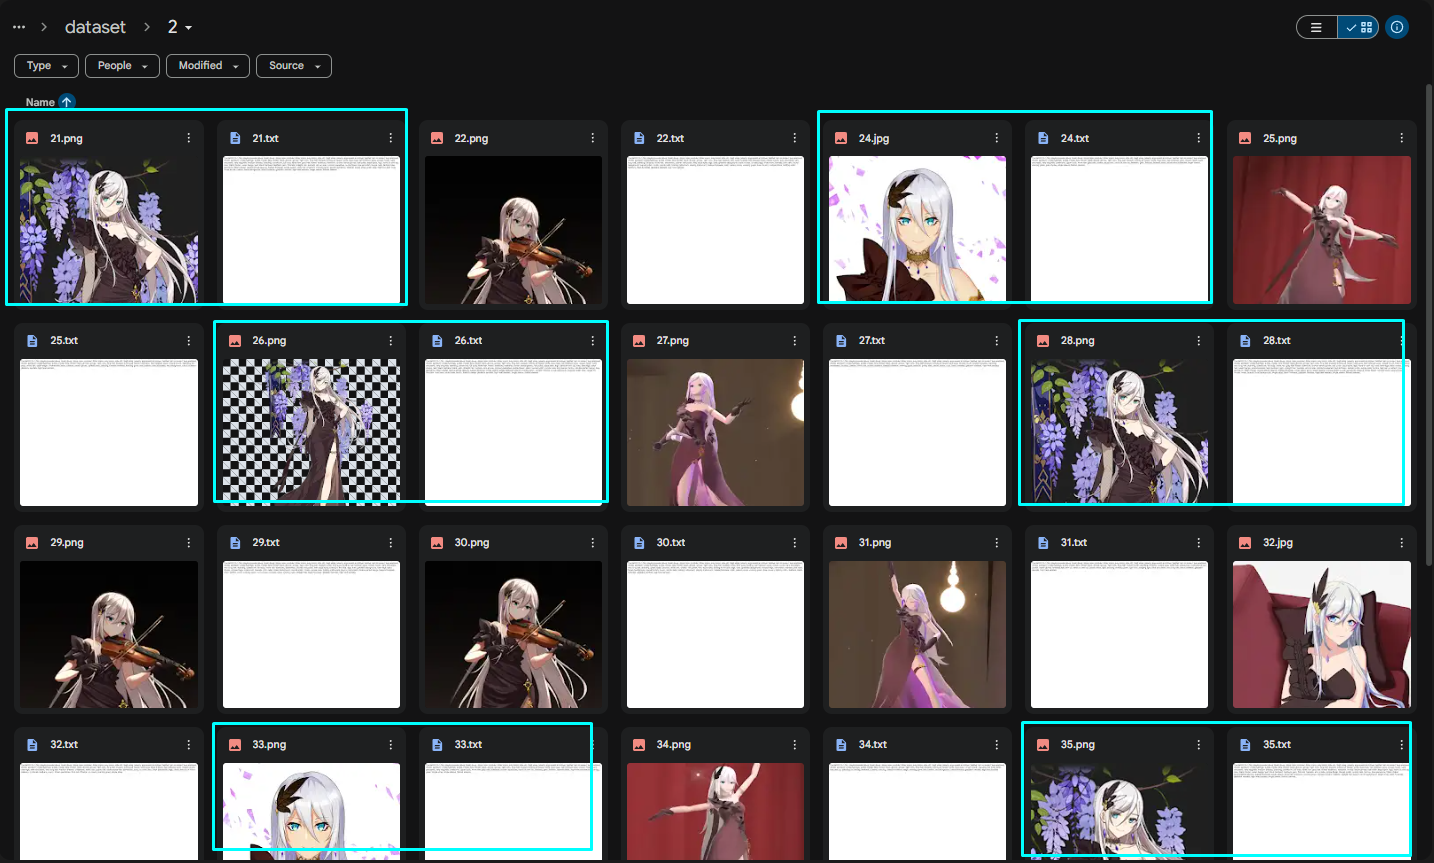
Task: Open more actions menu for 21.txt
Action: tap(390, 138)
